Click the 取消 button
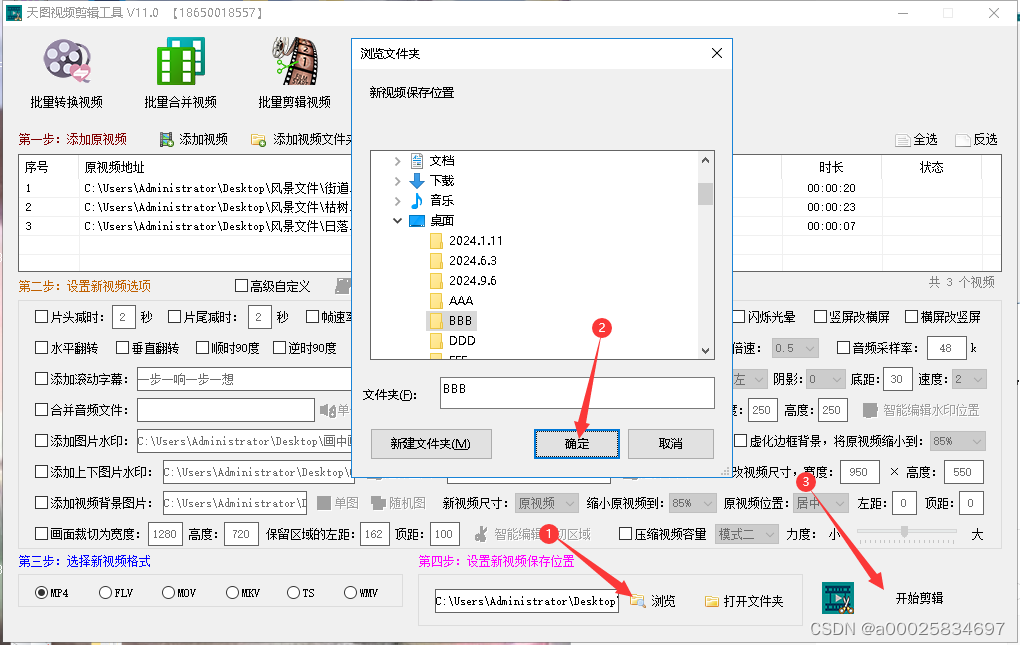 (x=671, y=443)
